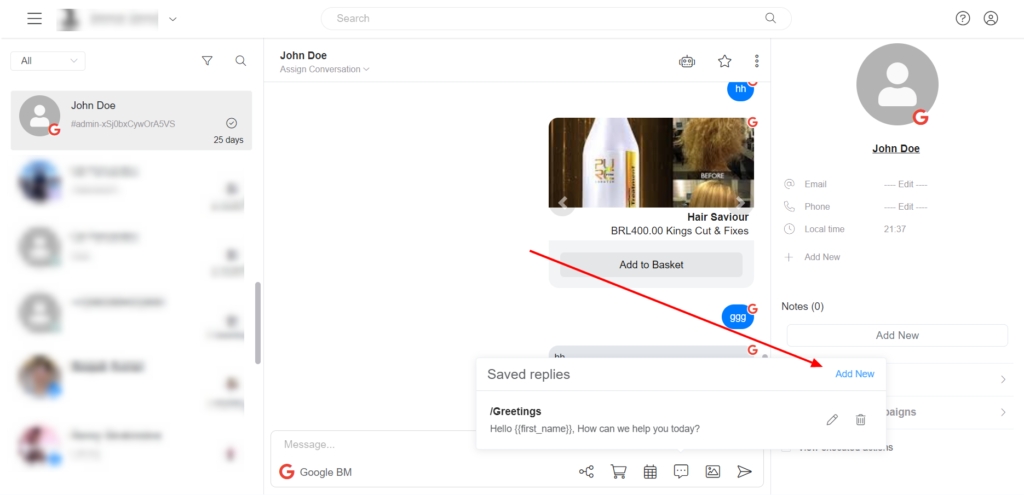Expand the Assign Conversation dropdown
Viewport: 1024px width, 495px height.
click(x=325, y=70)
